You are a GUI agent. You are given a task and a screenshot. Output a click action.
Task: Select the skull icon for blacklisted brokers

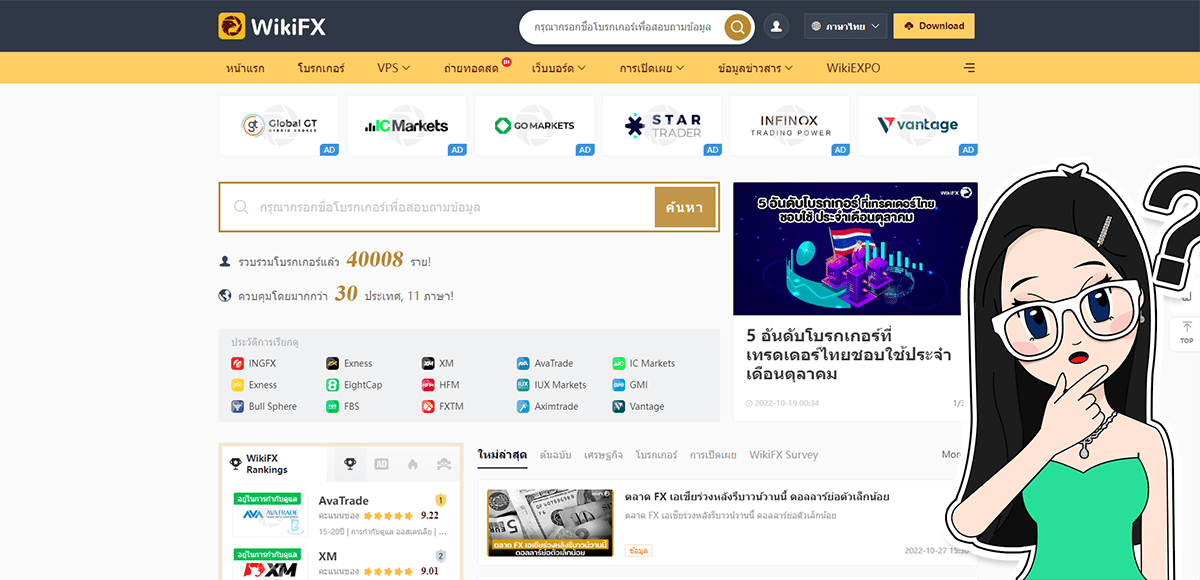point(442,463)
